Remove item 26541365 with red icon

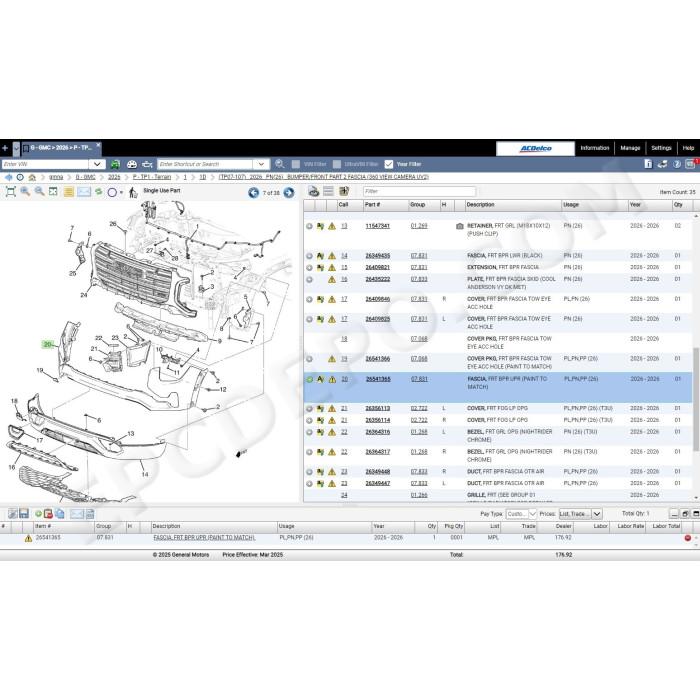688,538
